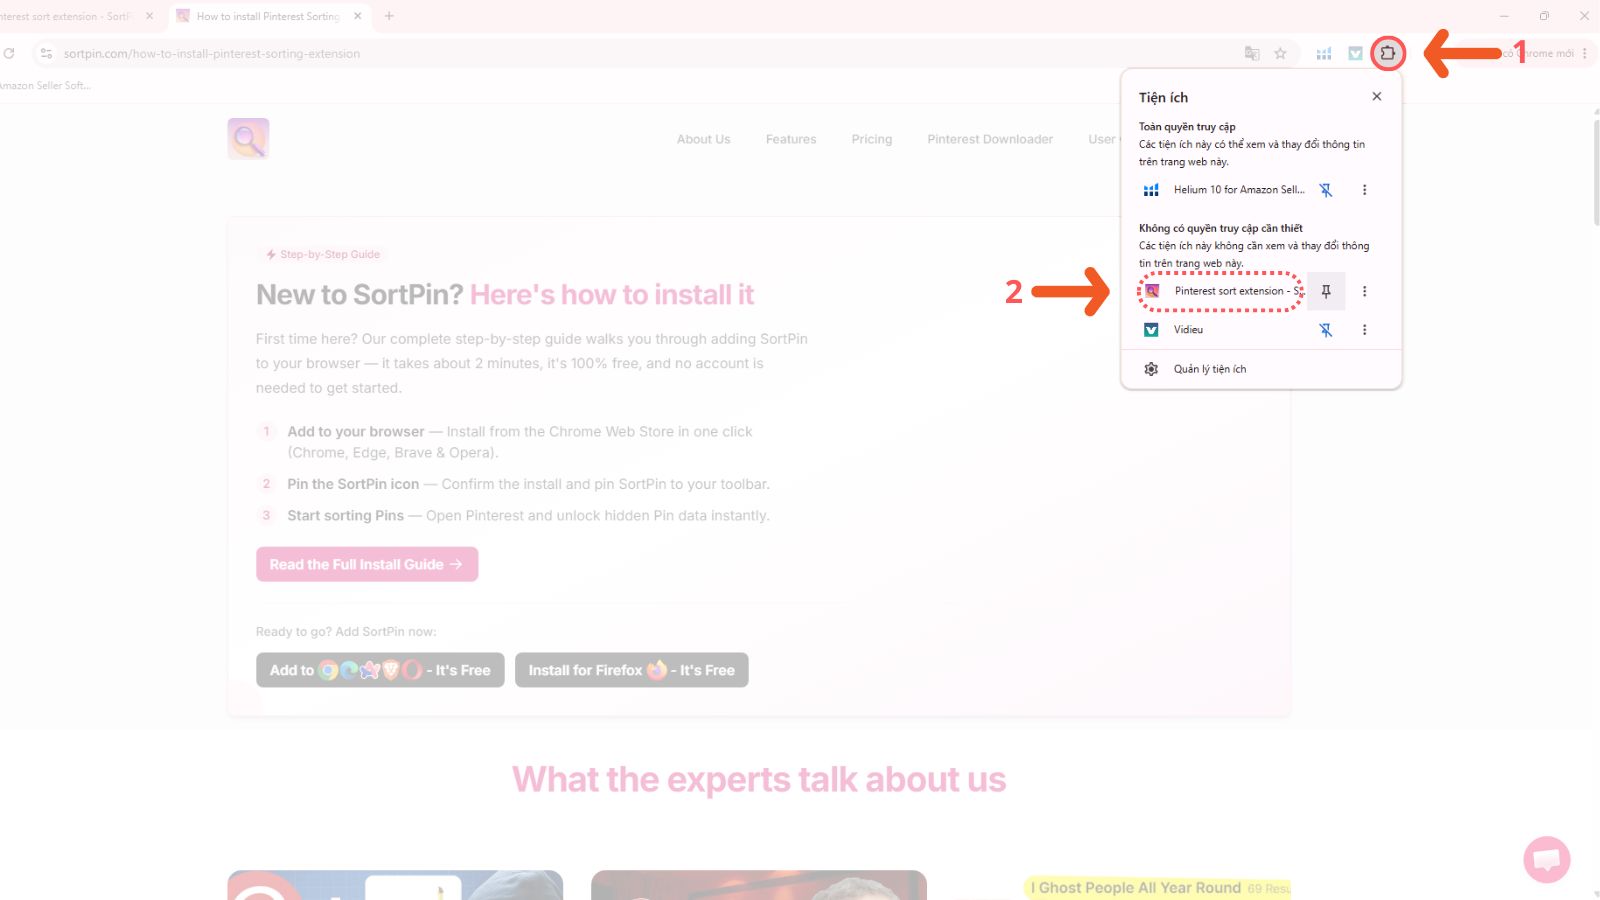Image resolution: width=1600 pixels, height=900 pixels.
Task: Click the 'Step-by-Step Guide' badge
Action: click(x=323, y=255)
